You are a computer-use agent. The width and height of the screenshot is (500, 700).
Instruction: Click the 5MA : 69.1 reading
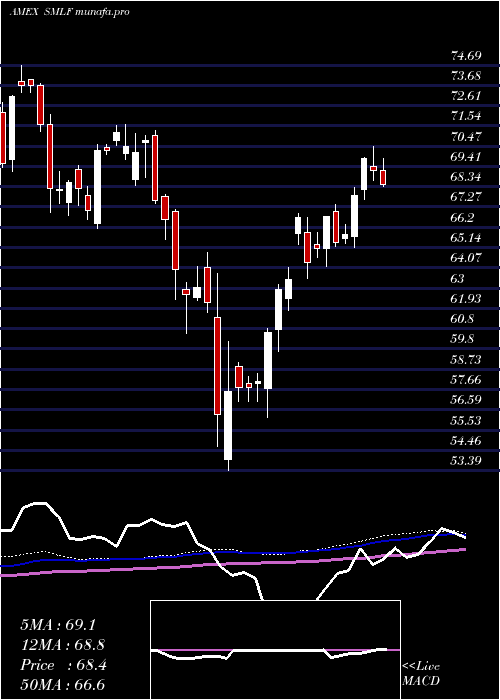58,625
